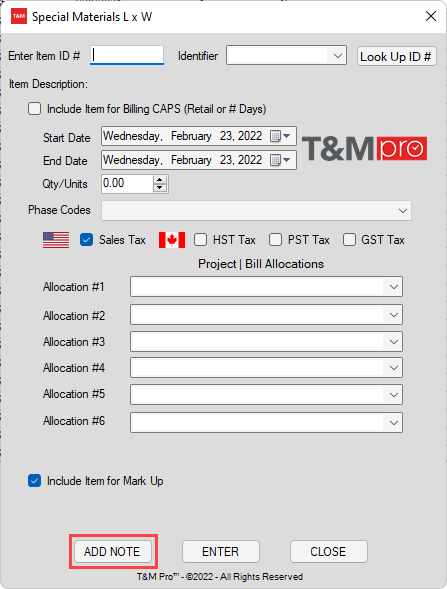Click the Canadian flag icon
This screenshot has height=589, width=447.
(172, 240)
